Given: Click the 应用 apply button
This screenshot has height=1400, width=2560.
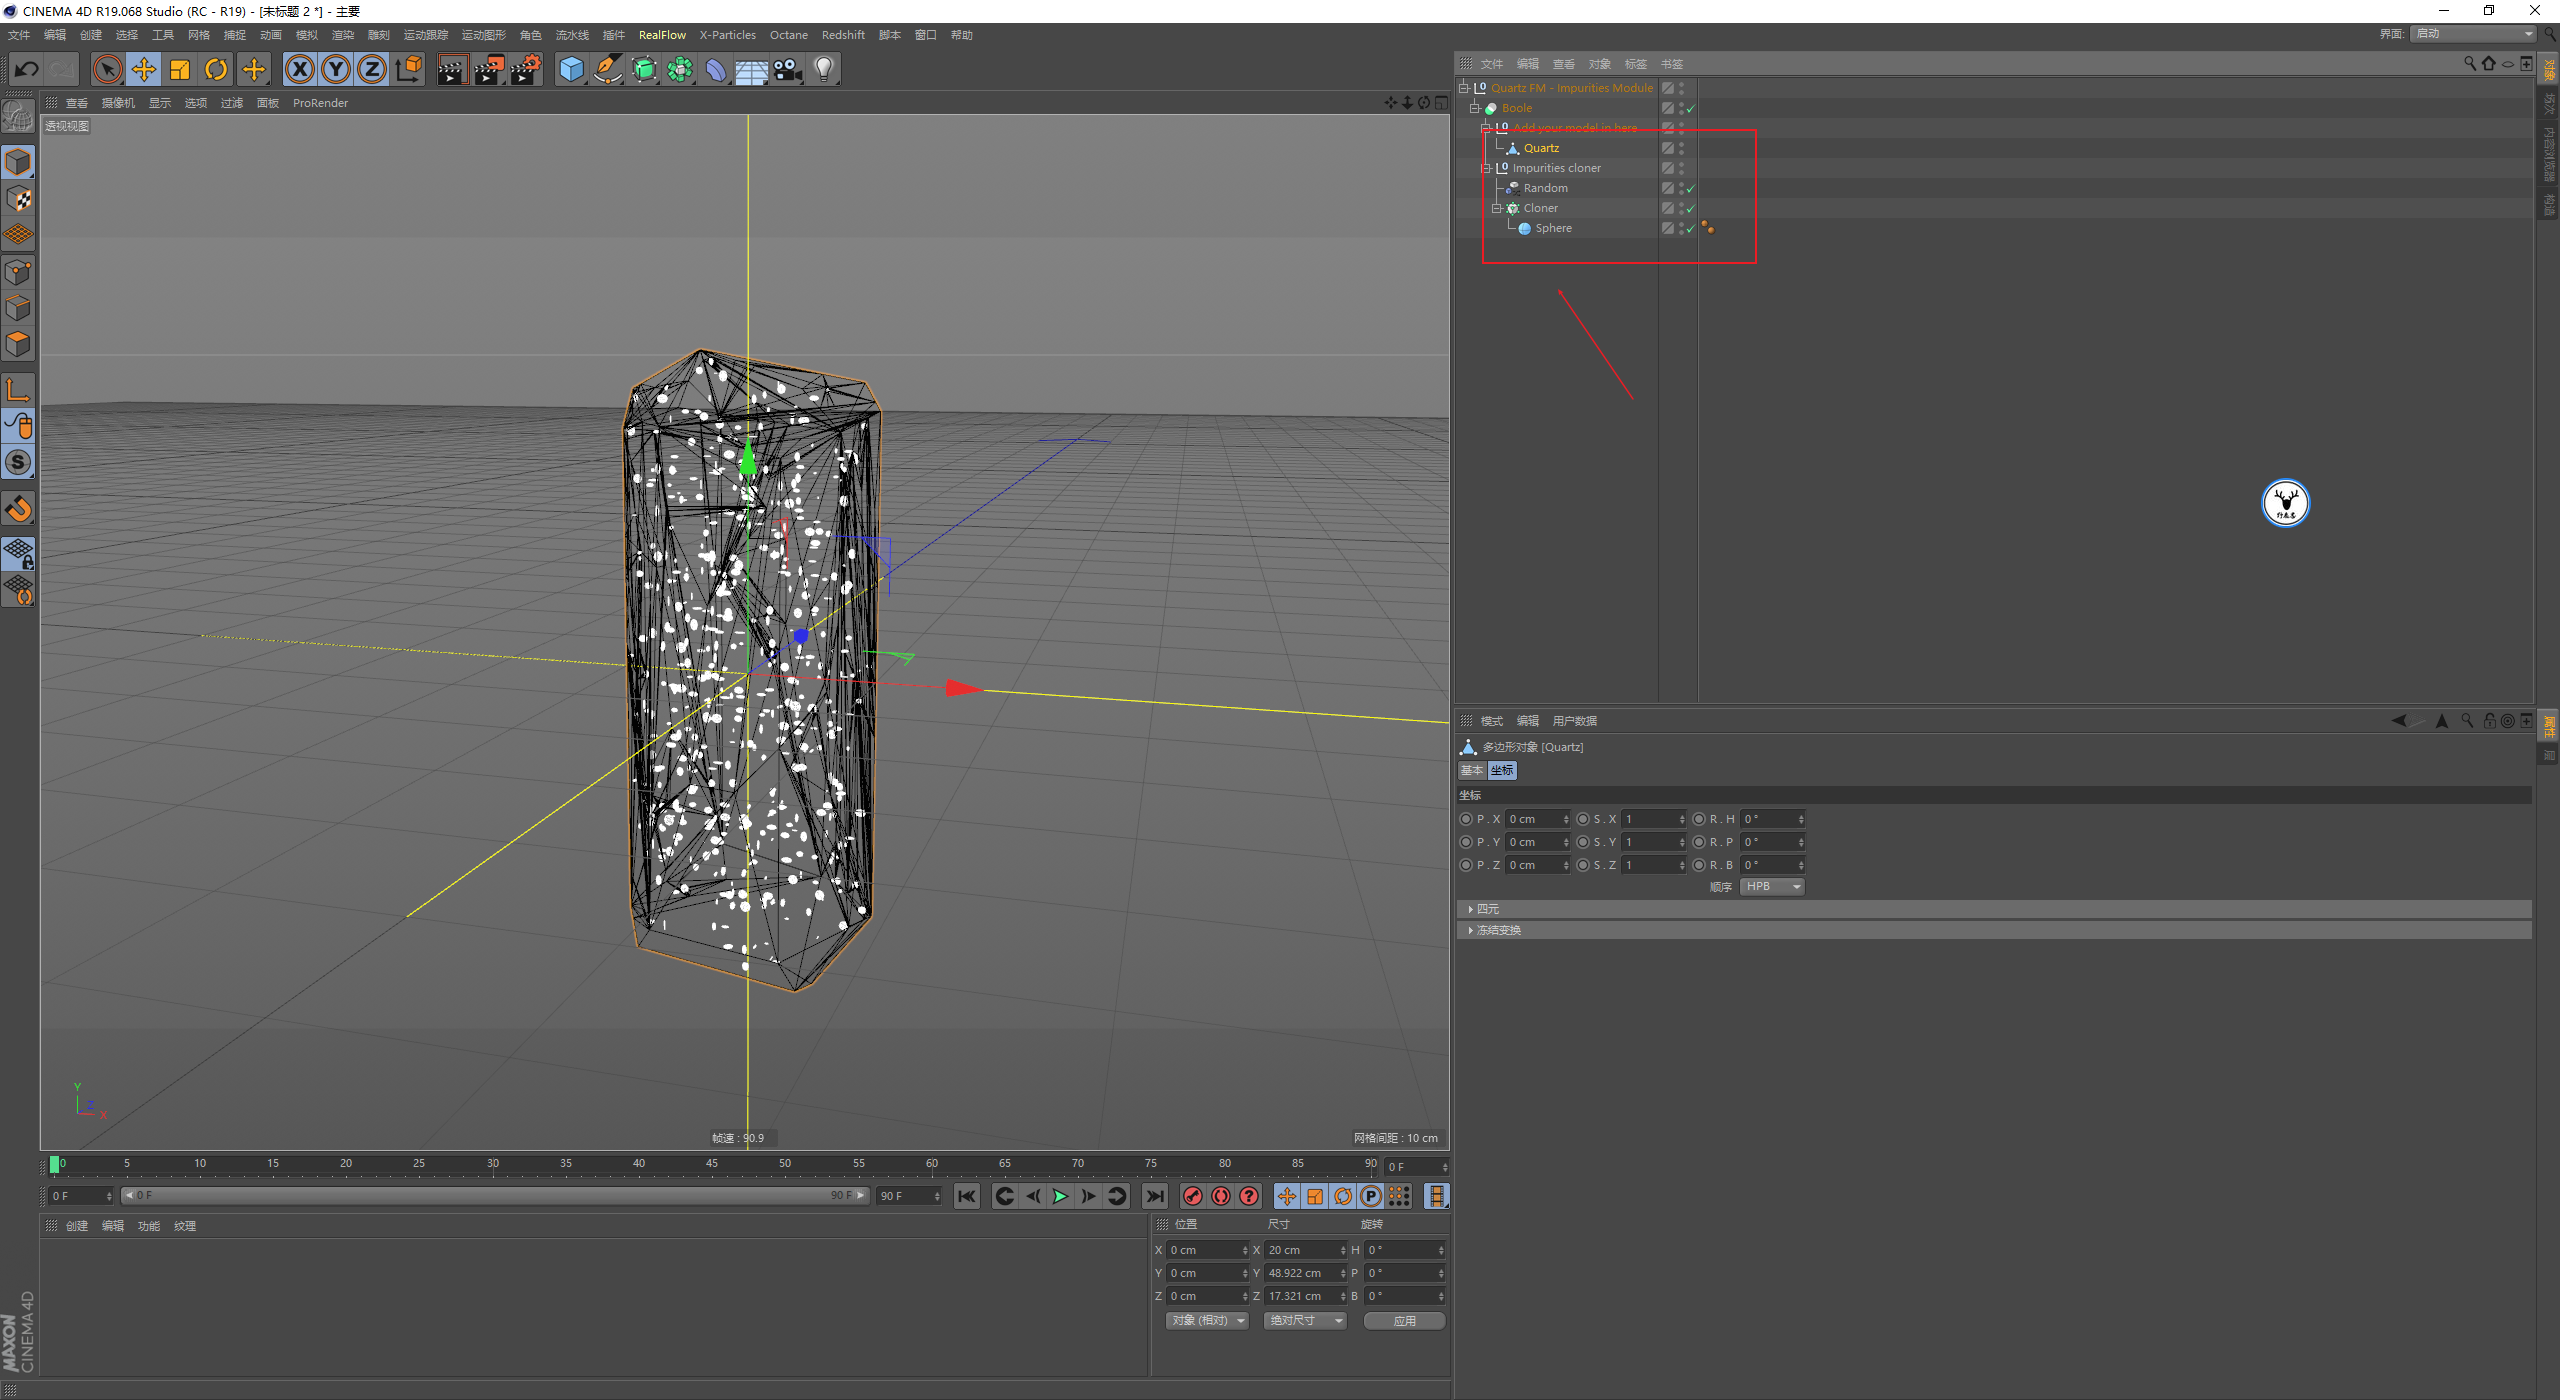Looking at the screenshot, I should click(x=1404, y=1321).
